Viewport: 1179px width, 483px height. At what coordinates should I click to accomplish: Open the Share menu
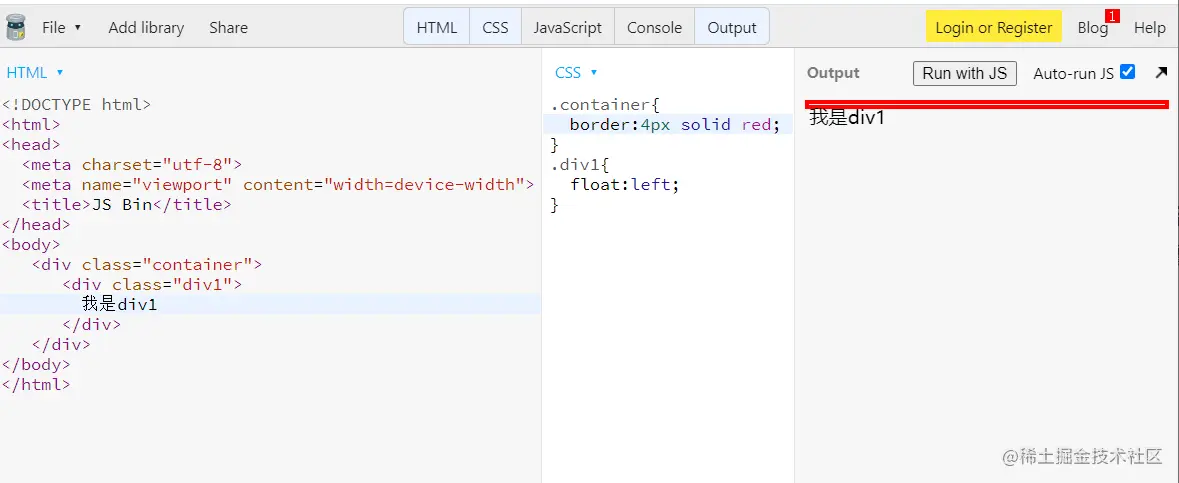(228, 28)
